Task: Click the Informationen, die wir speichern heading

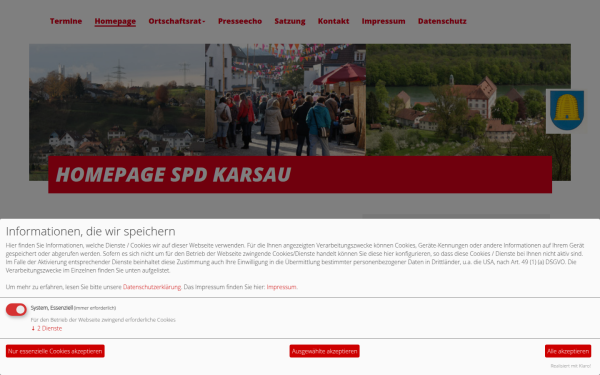Action: point(90,232)
